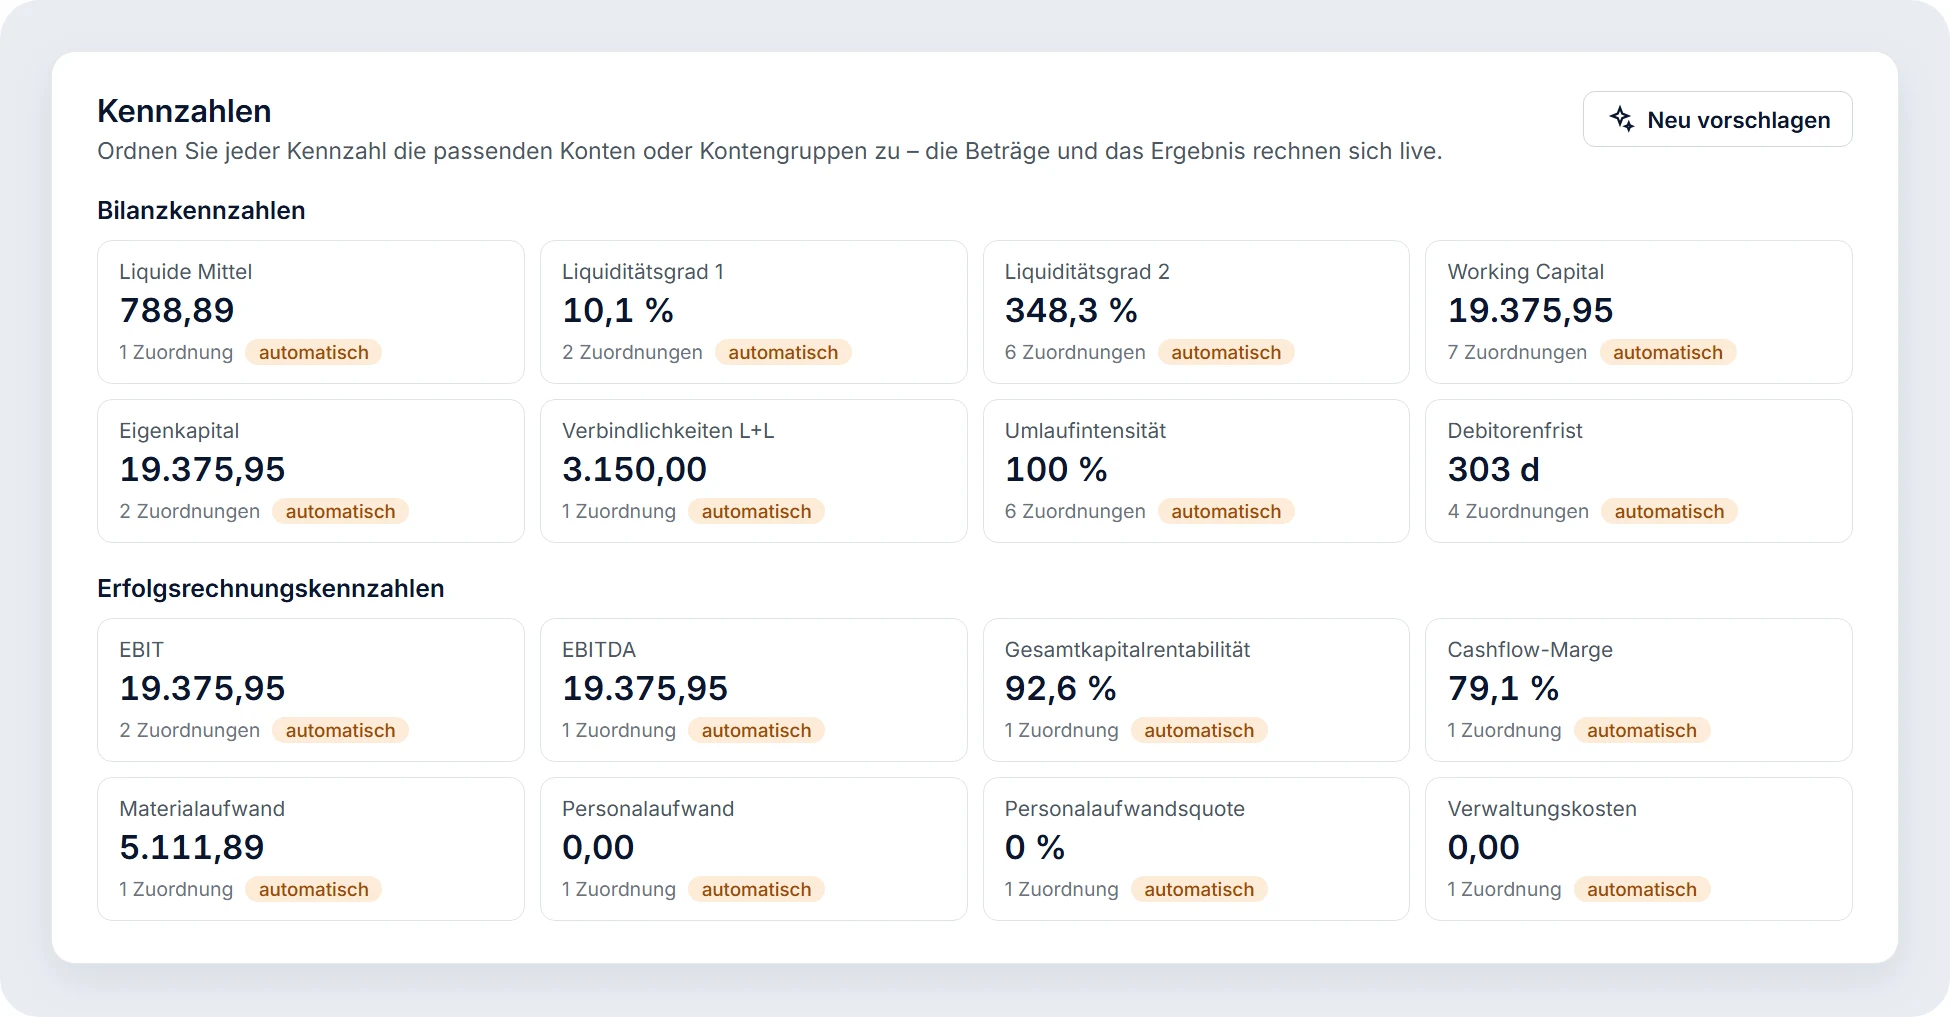Open the Umlaufintensität card

point(1196,471)
